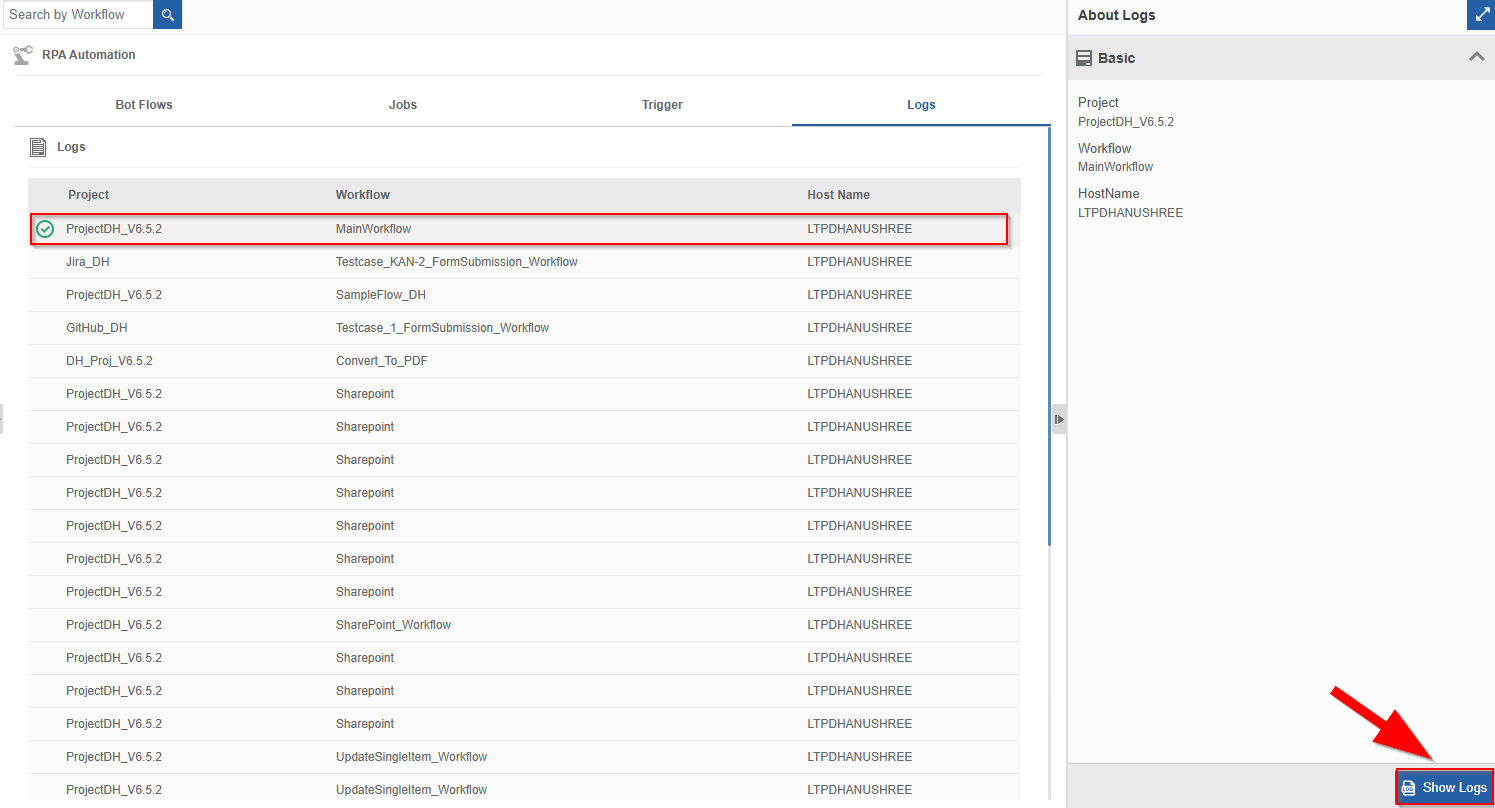Click the Basic section panel icon
Image resolution: width=1495 pixels, height=808 pixels.
point(1084,58)
